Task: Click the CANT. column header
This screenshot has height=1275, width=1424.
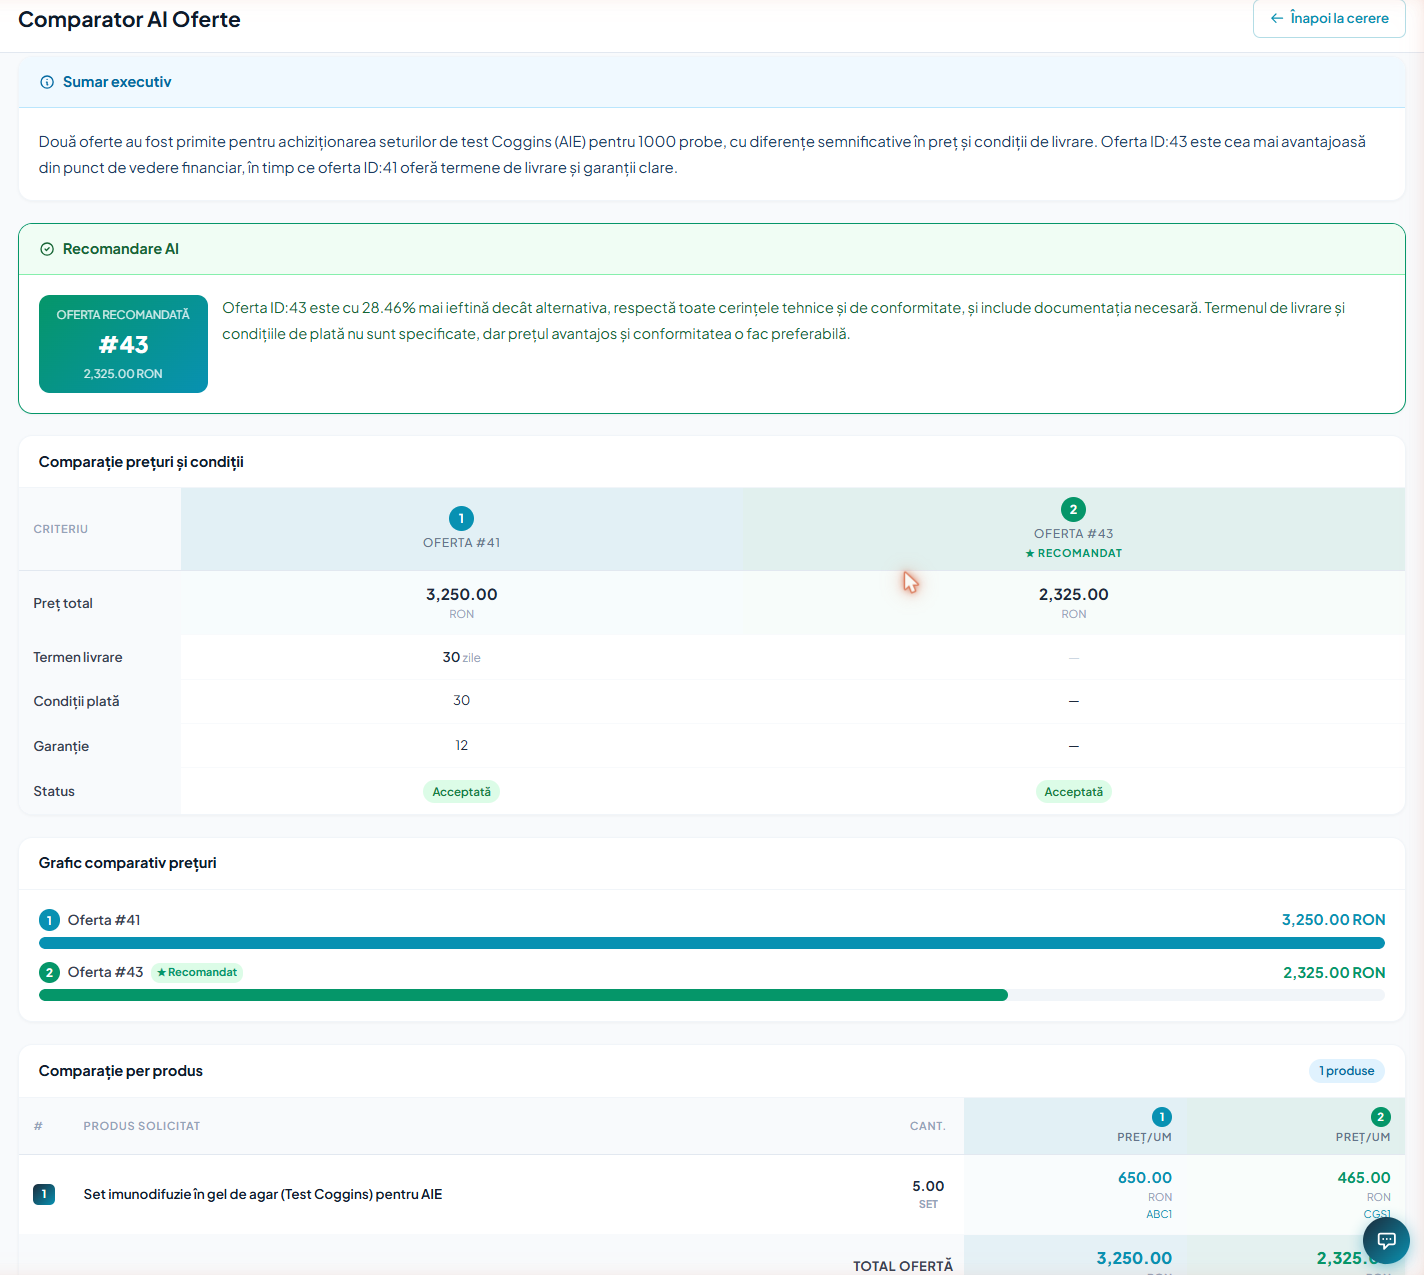Action: 927,1126
